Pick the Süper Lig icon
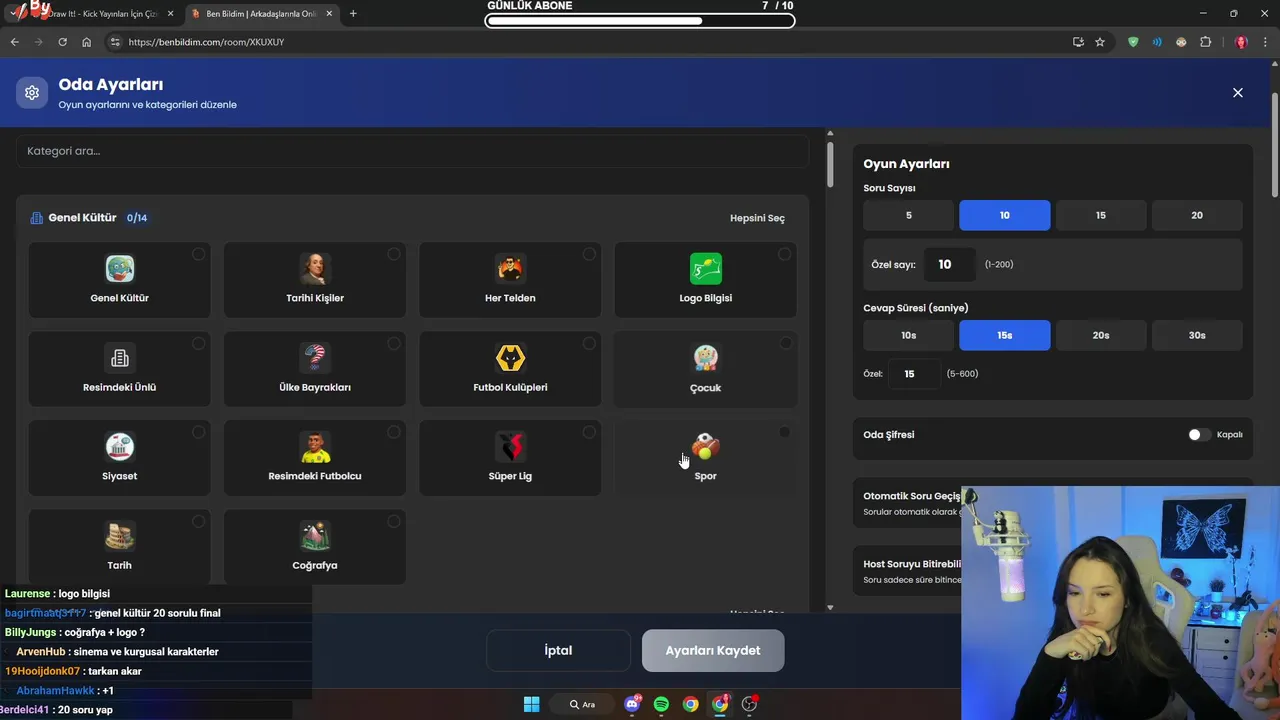The width and height of the screenshot is (1280, 720). click(510, 447)
